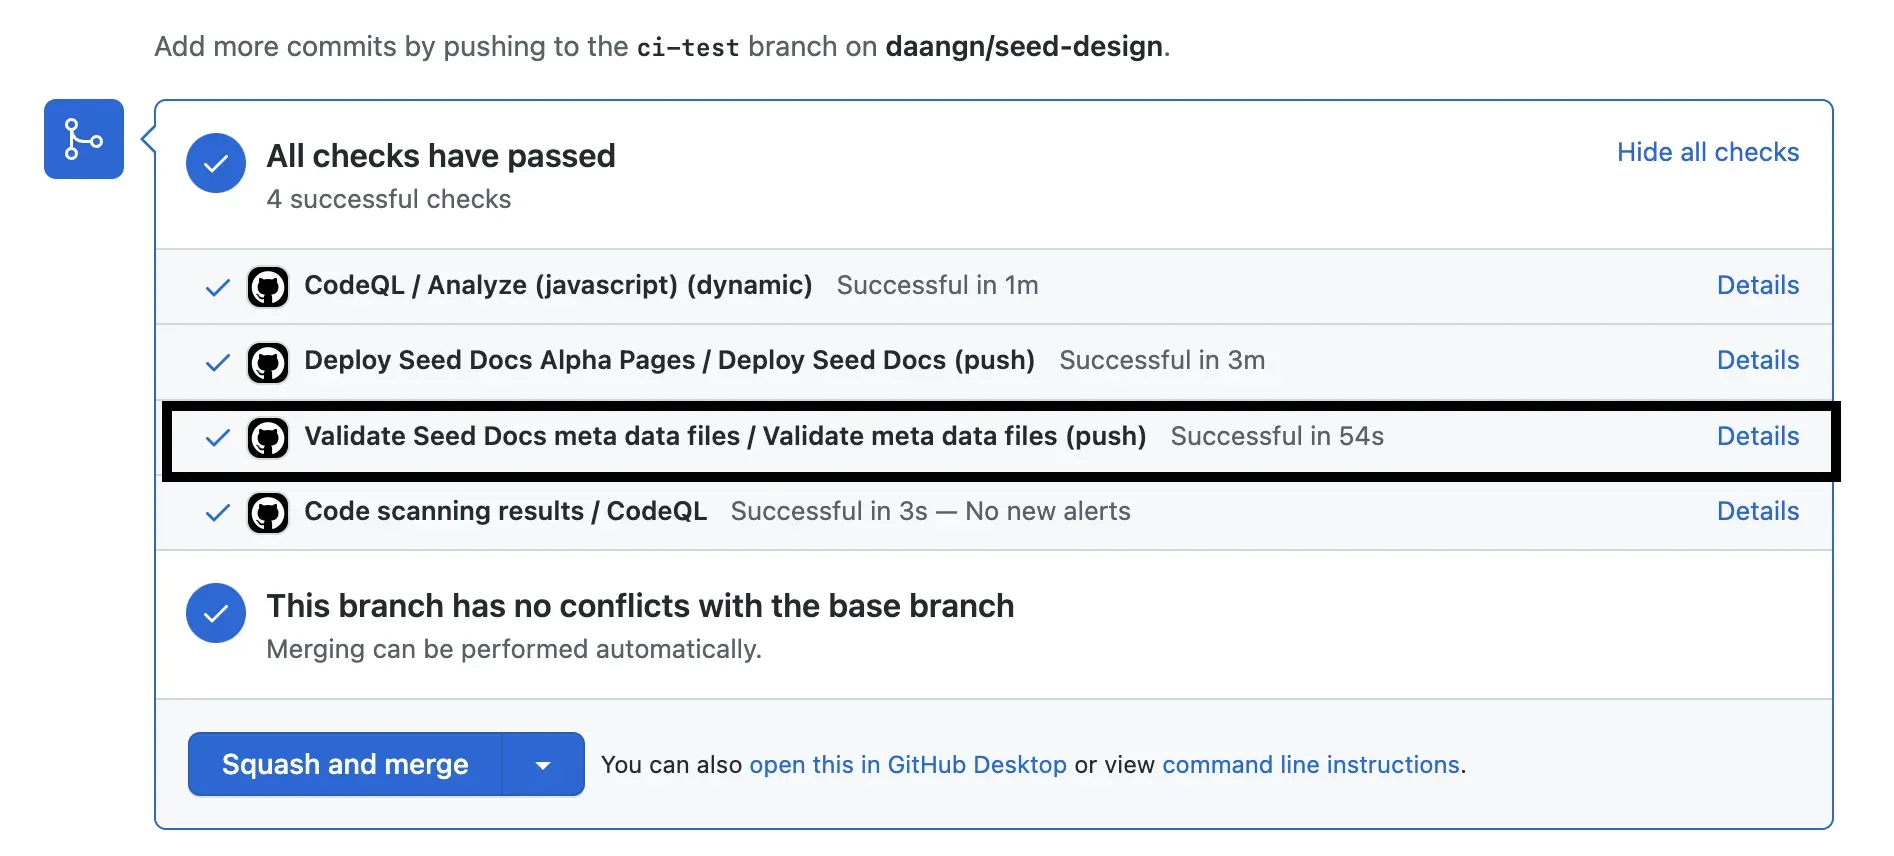
Task: Collapse checks with Hide all checks
Action: (x=1707, y=152)
